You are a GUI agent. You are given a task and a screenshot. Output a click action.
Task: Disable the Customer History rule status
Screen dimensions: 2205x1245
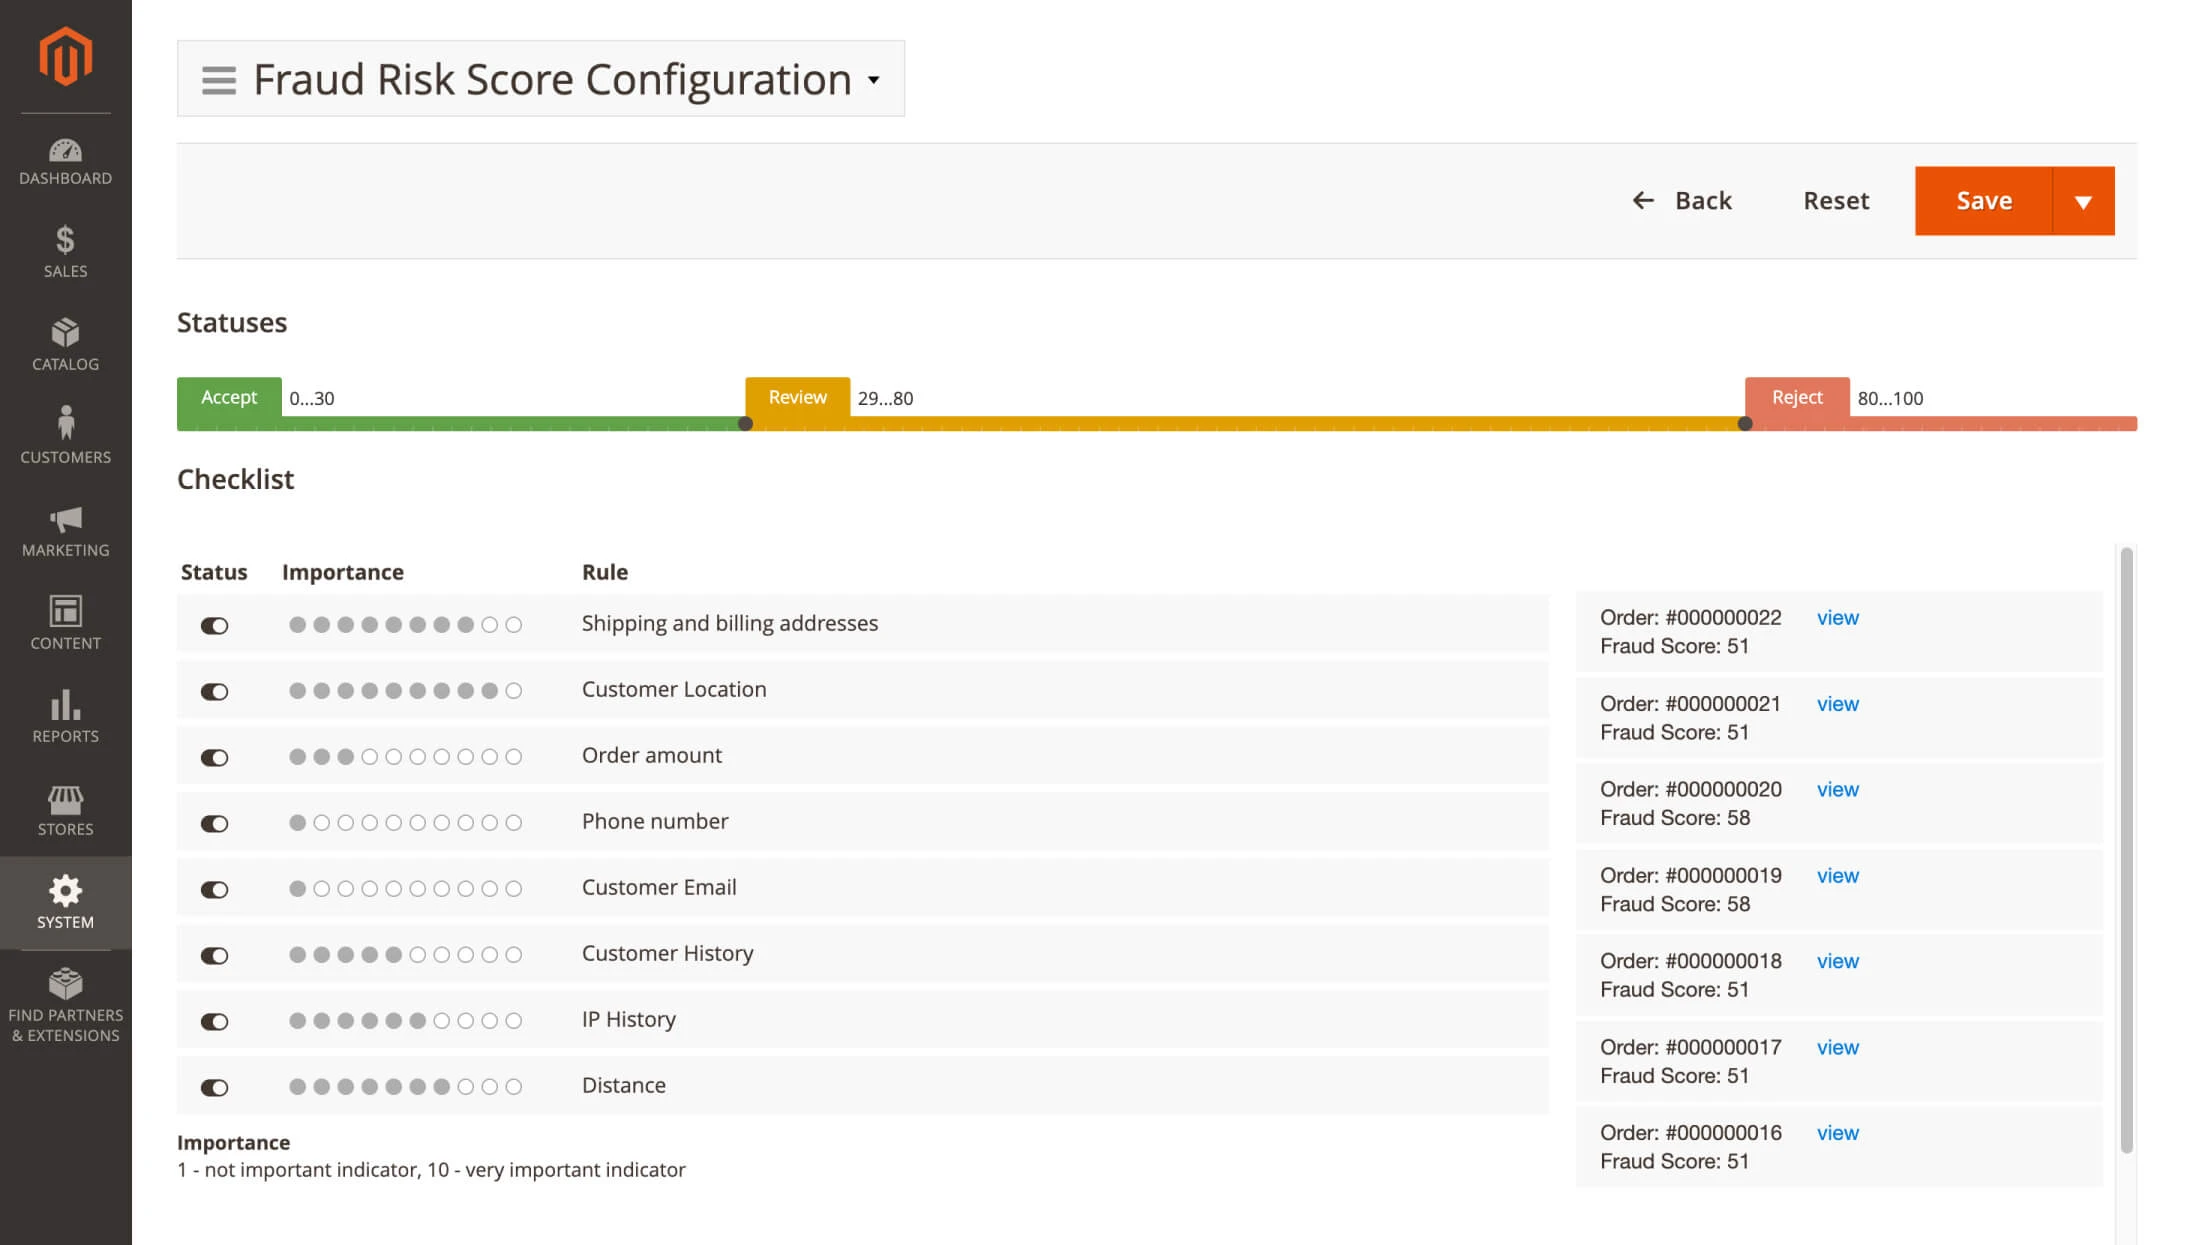(215, 955)
